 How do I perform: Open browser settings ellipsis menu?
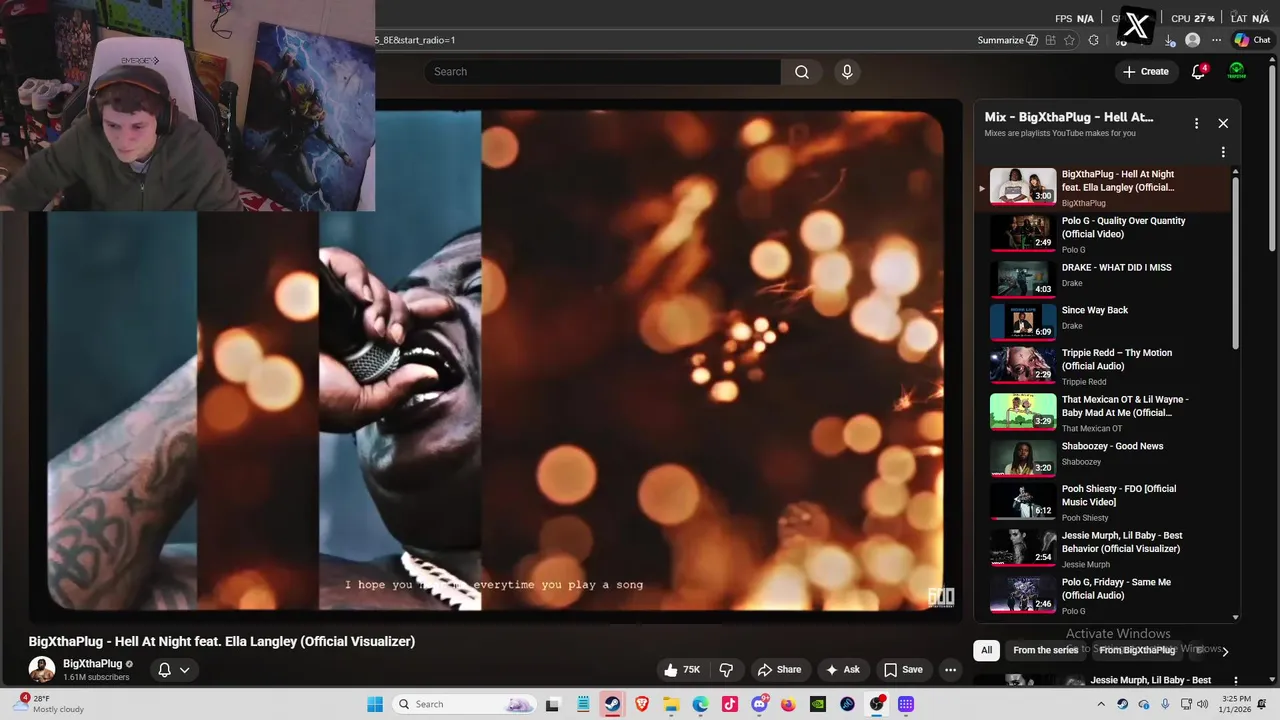[1216, 40]
